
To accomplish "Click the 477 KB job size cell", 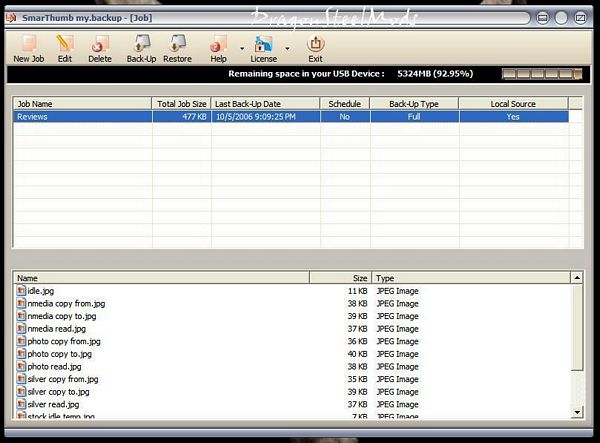I will 181,117.
